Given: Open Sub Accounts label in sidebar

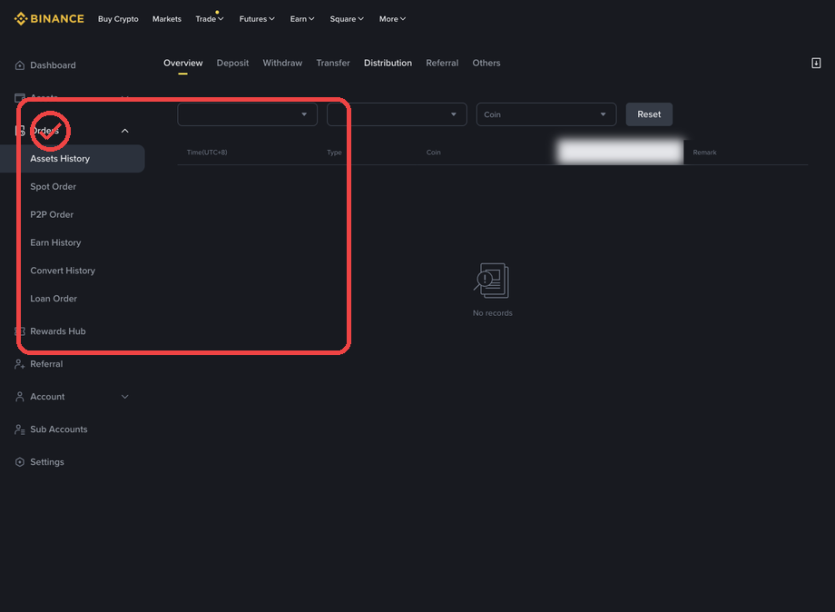Looking at the screenshot, I should tap(59, 429).
